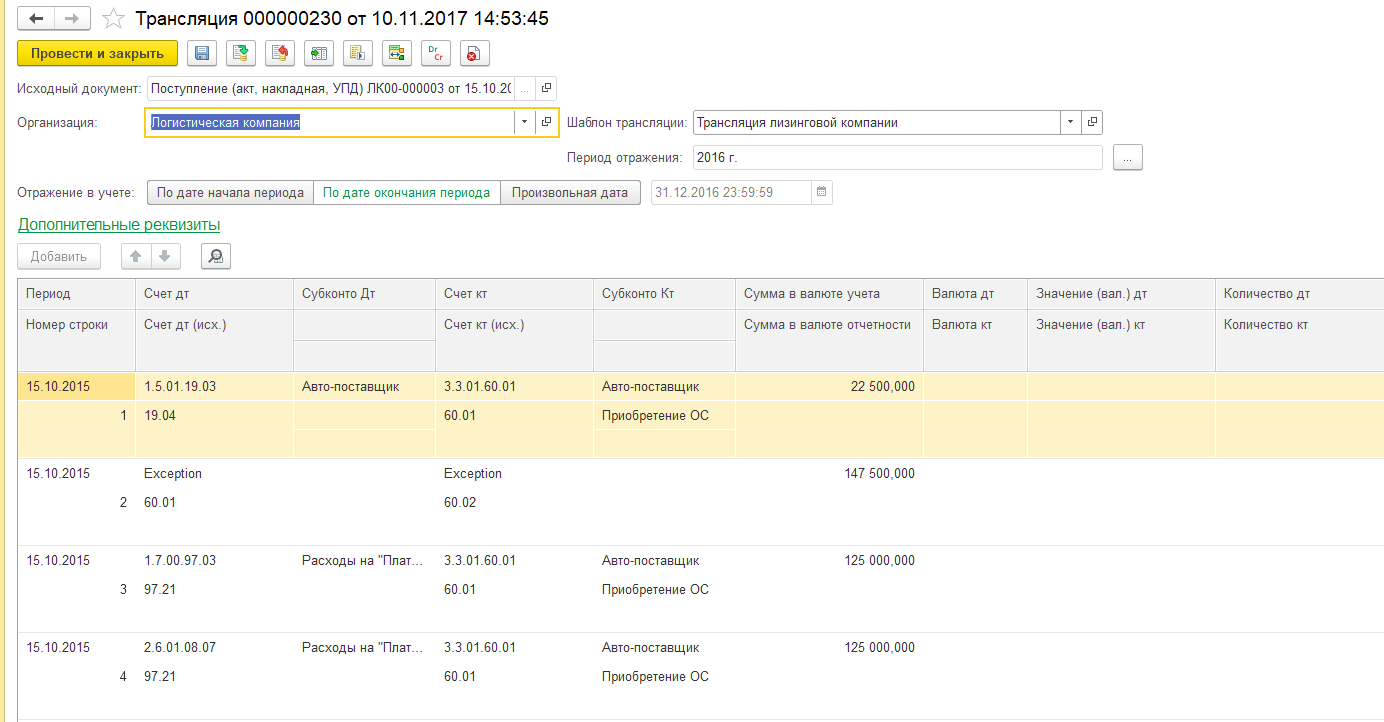Screen dimensions: 1384x722
Task: Click the "Субконто Дт" column header
Action: (x=338, y=294)
